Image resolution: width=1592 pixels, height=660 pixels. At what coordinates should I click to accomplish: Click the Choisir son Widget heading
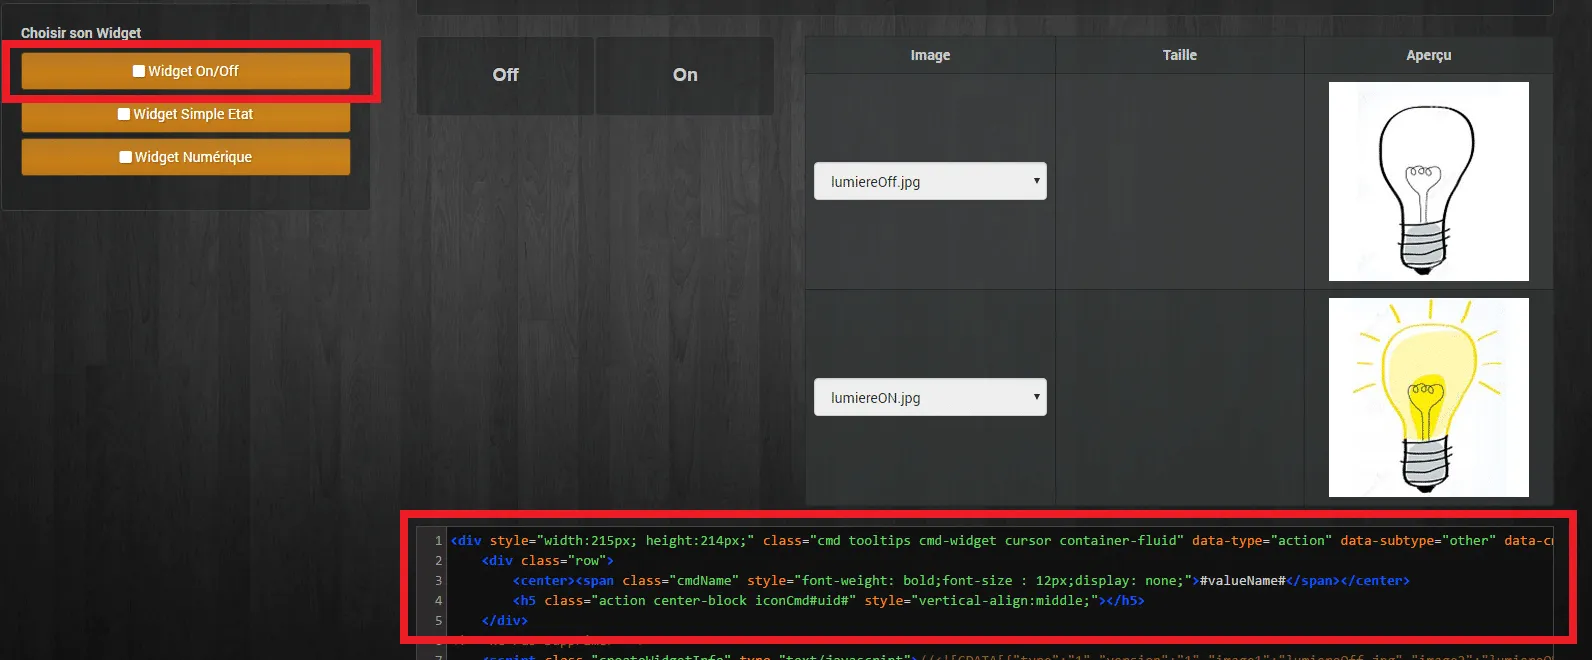pos(81,33)
